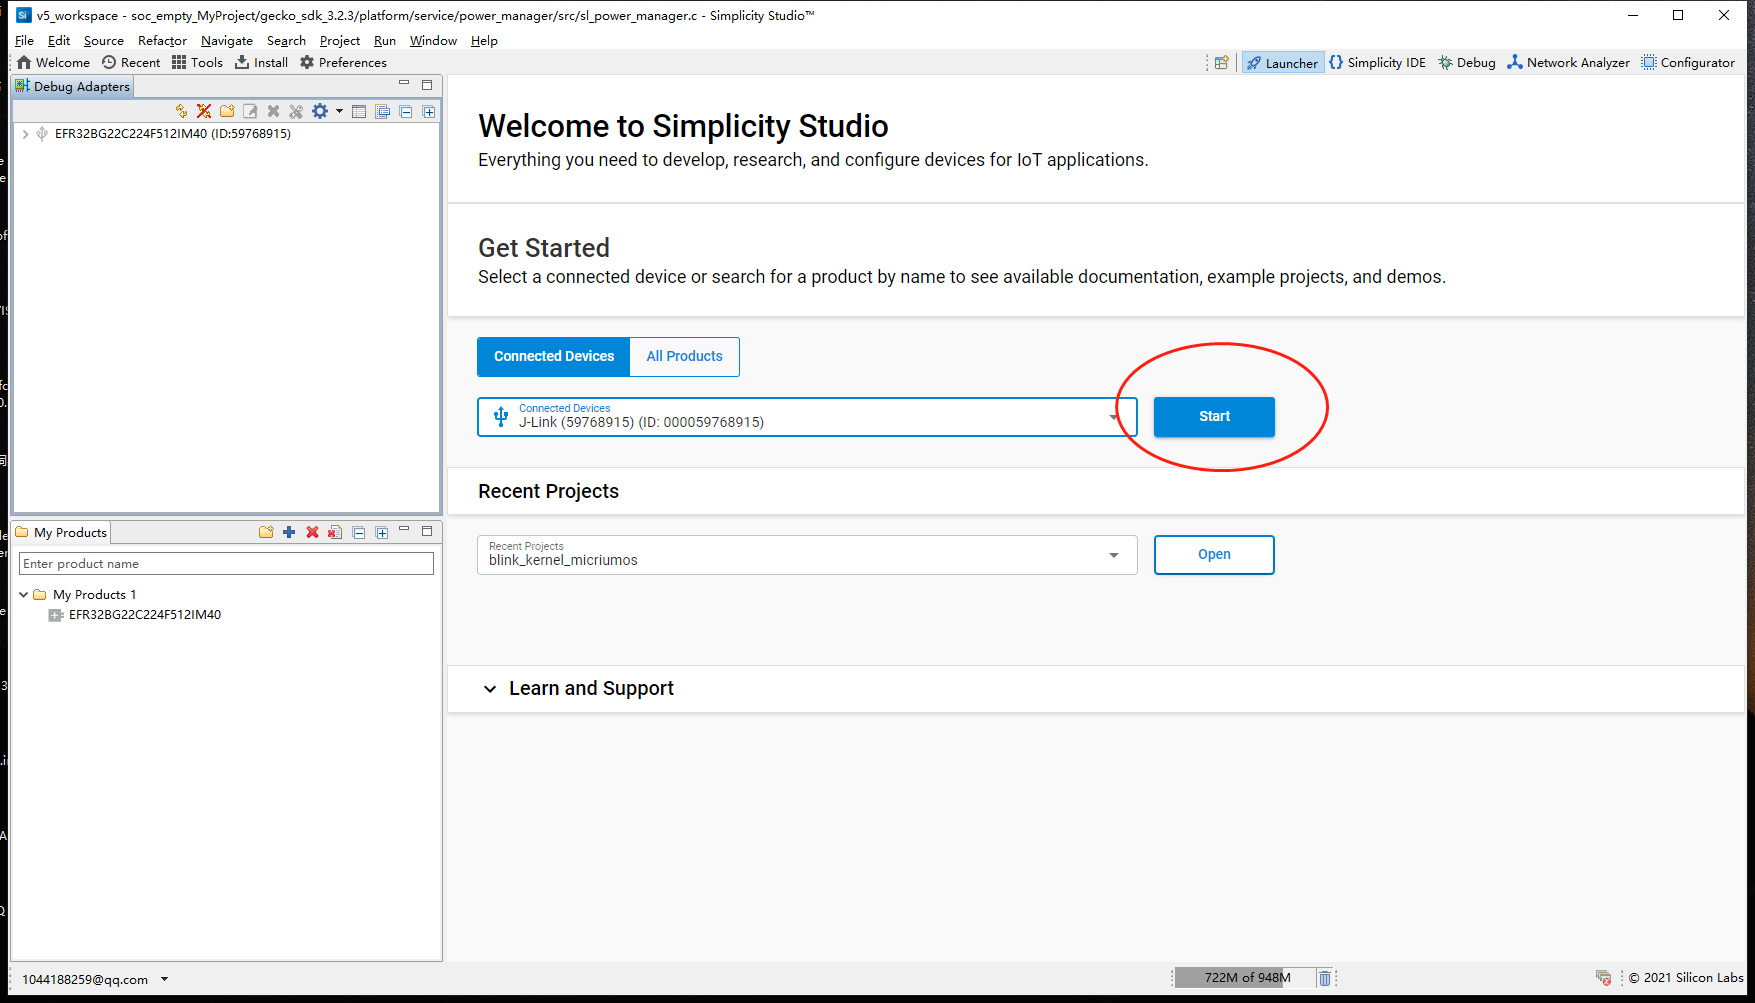This screenshot has width=1755, height=1003.
Task: Click the product name input in My Products
Action: 225,563
